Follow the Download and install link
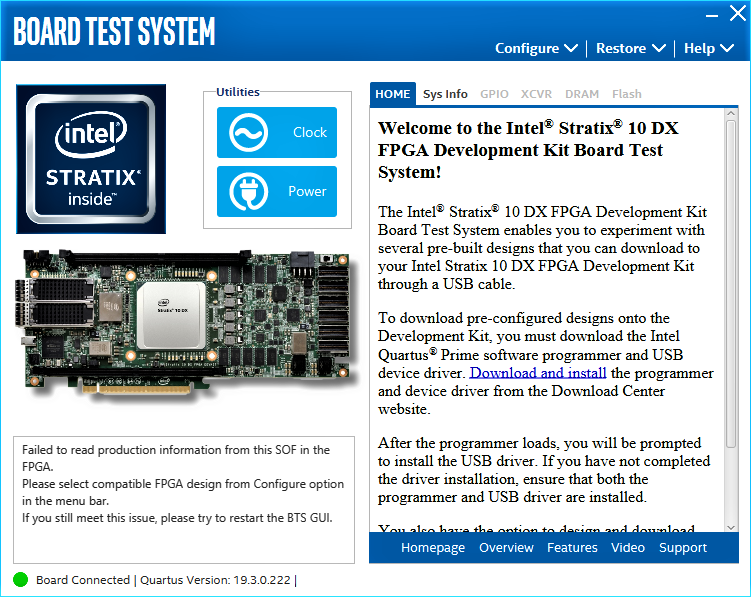This screenshot has height=597, width=751. click(538, 373)
